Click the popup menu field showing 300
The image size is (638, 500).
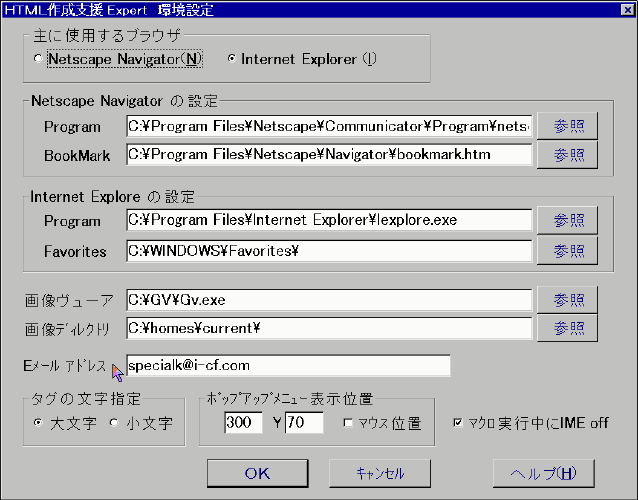(x=243, y=422)
